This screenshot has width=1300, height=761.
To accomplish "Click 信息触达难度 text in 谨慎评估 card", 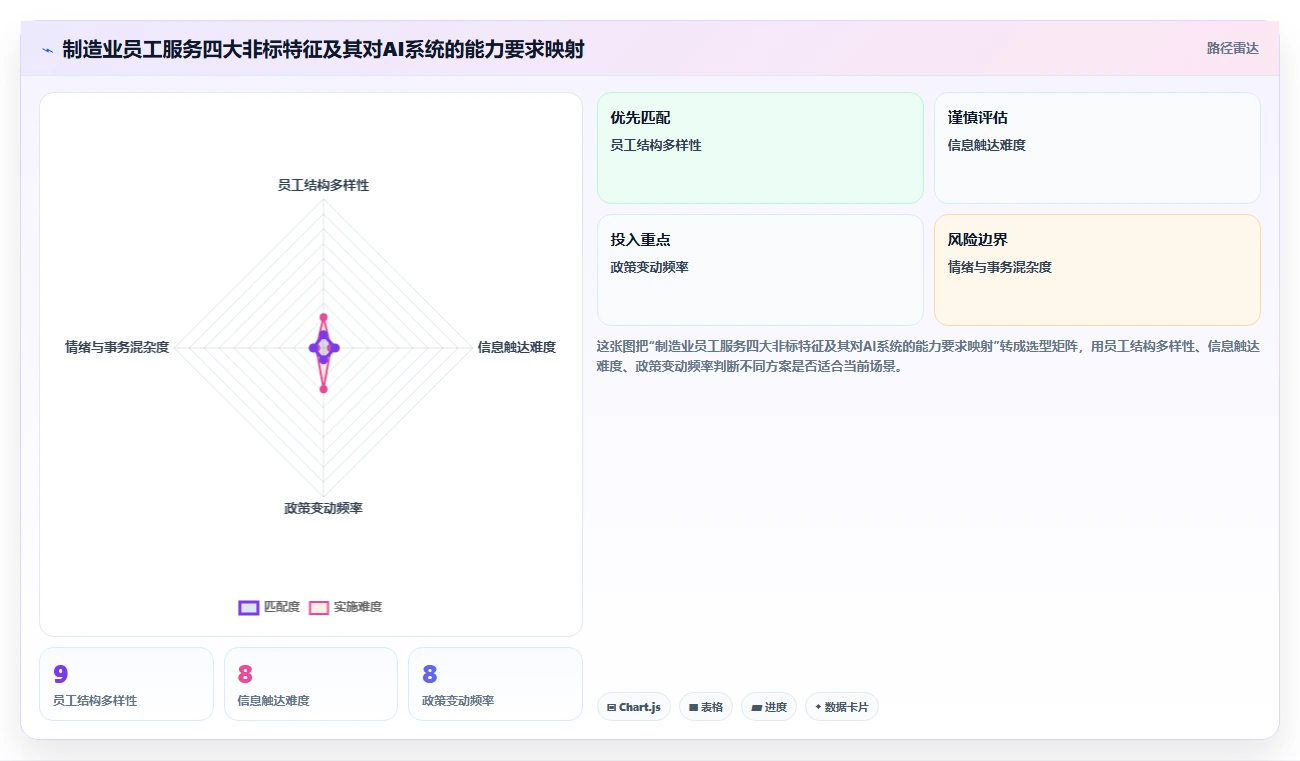I will (987, 145).
